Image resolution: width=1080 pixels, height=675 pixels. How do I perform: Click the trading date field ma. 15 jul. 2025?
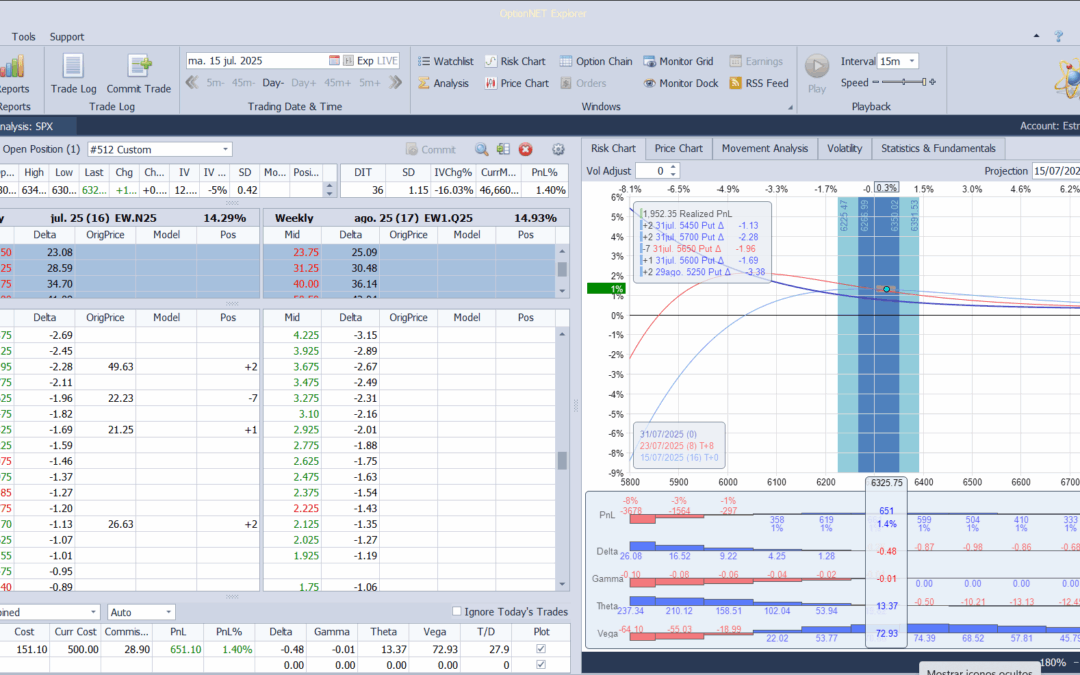pyautogui.click(x=256, y=61)
